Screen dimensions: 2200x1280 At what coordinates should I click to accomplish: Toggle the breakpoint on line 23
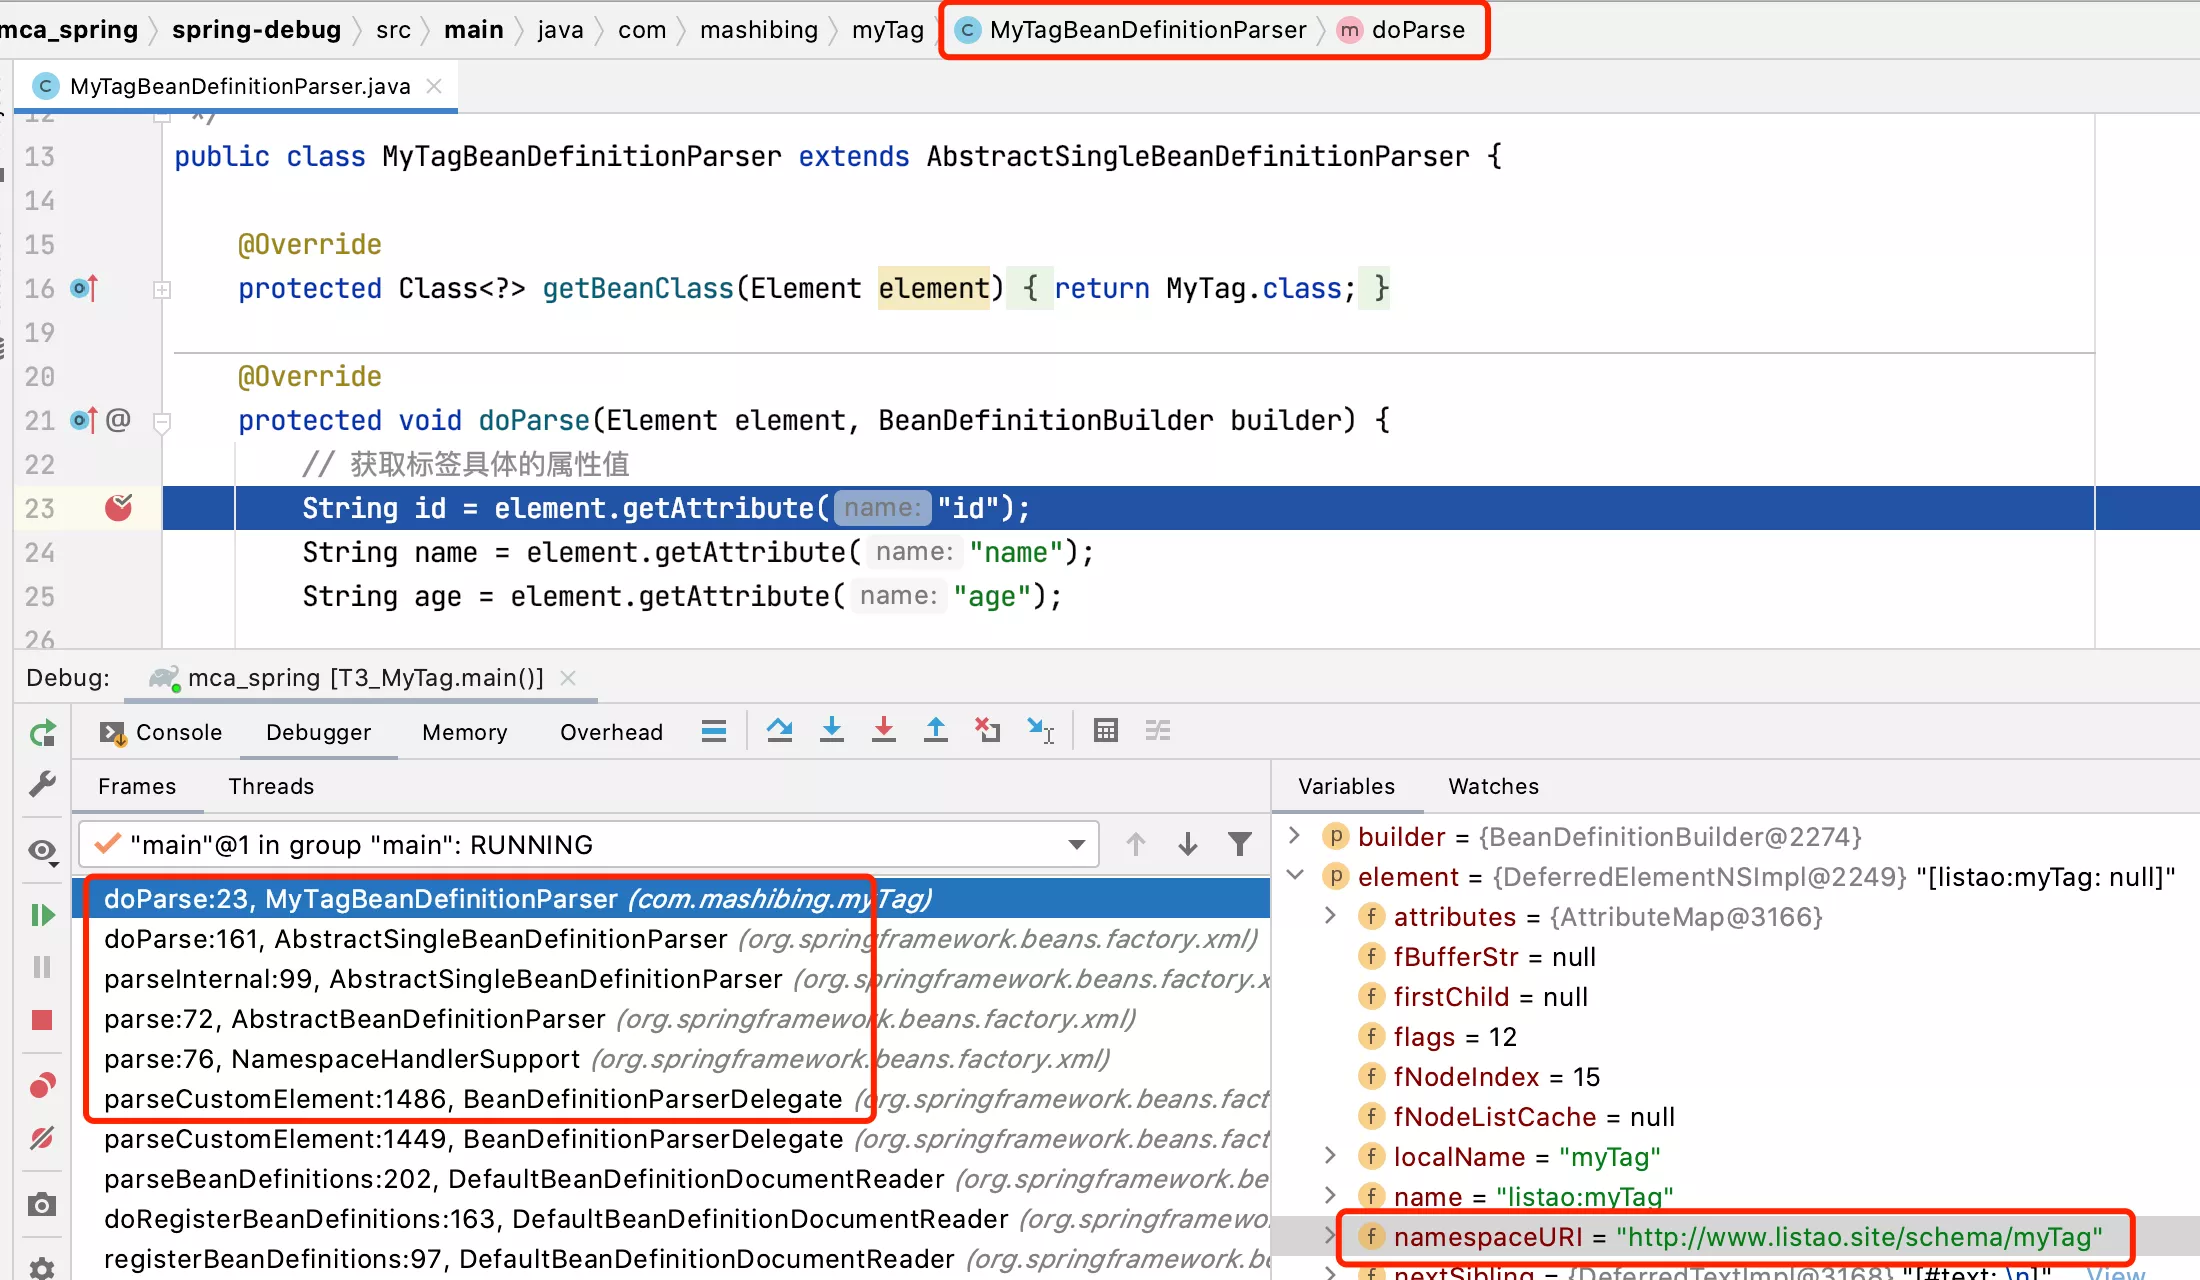119,508
